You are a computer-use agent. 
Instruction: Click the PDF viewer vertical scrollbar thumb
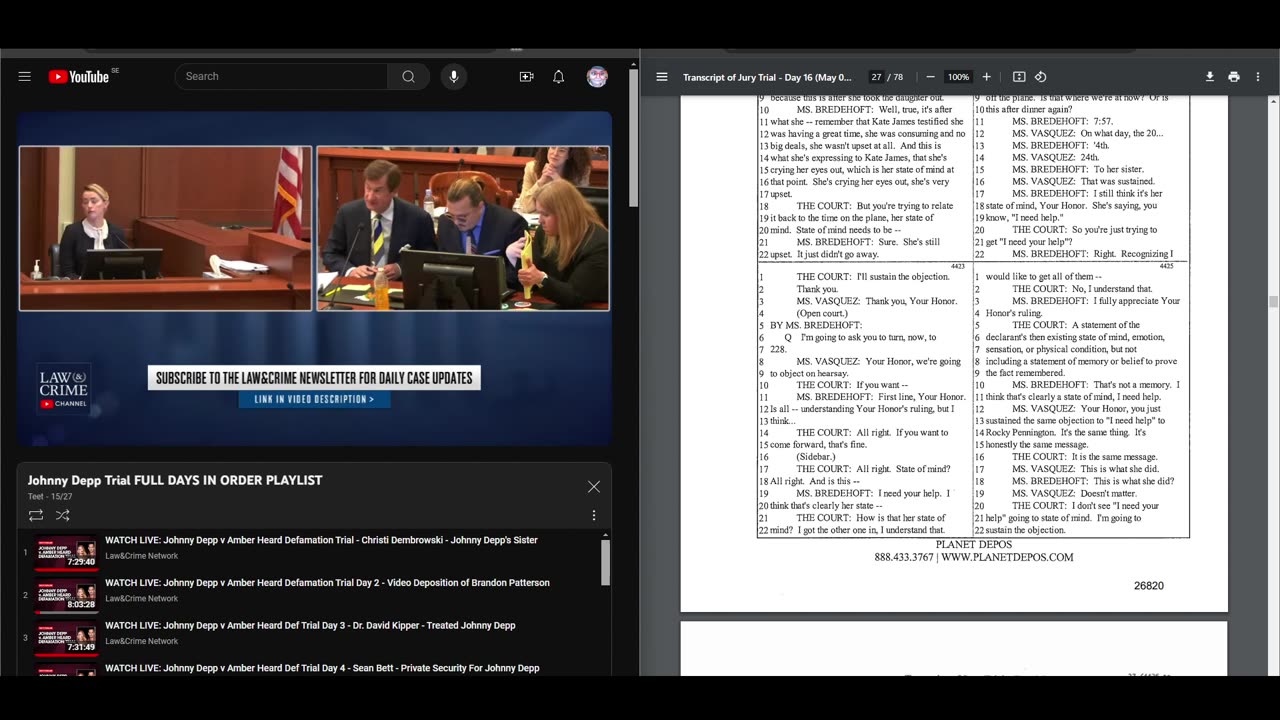click(x=1273, y=301)
